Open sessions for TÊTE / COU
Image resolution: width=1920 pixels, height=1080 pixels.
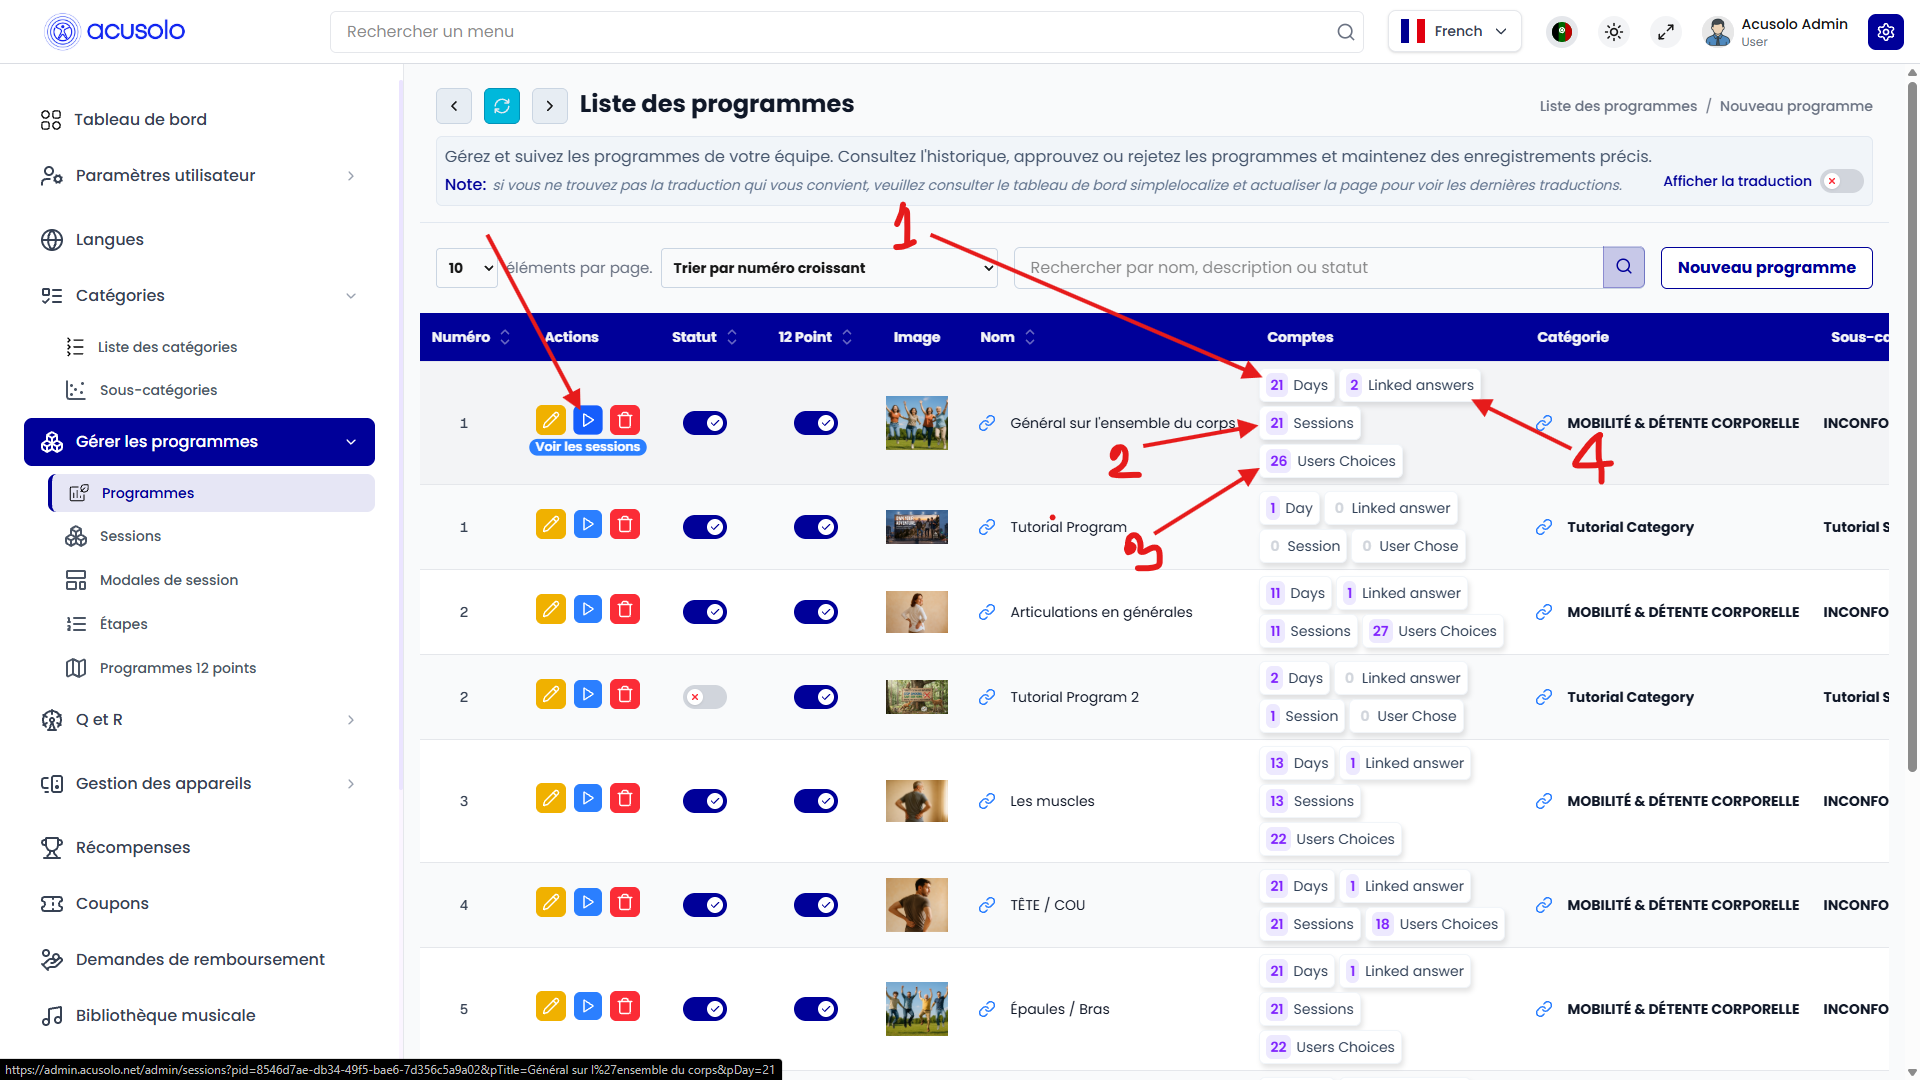pos(588,902)
